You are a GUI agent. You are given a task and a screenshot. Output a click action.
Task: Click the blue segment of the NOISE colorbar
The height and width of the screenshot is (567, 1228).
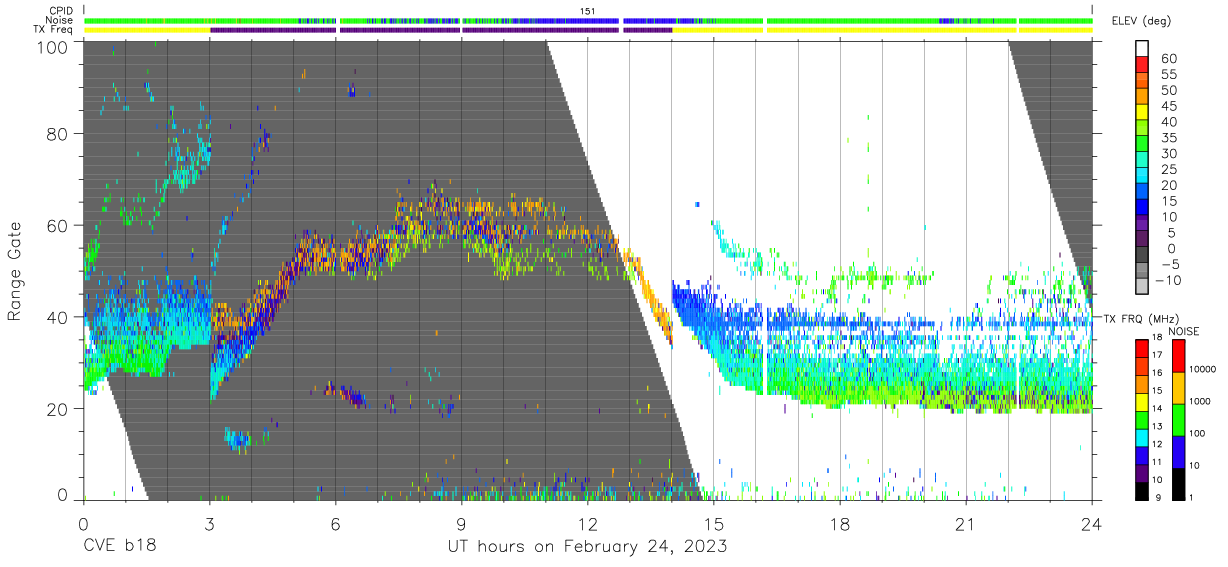tap(1179, 451)
